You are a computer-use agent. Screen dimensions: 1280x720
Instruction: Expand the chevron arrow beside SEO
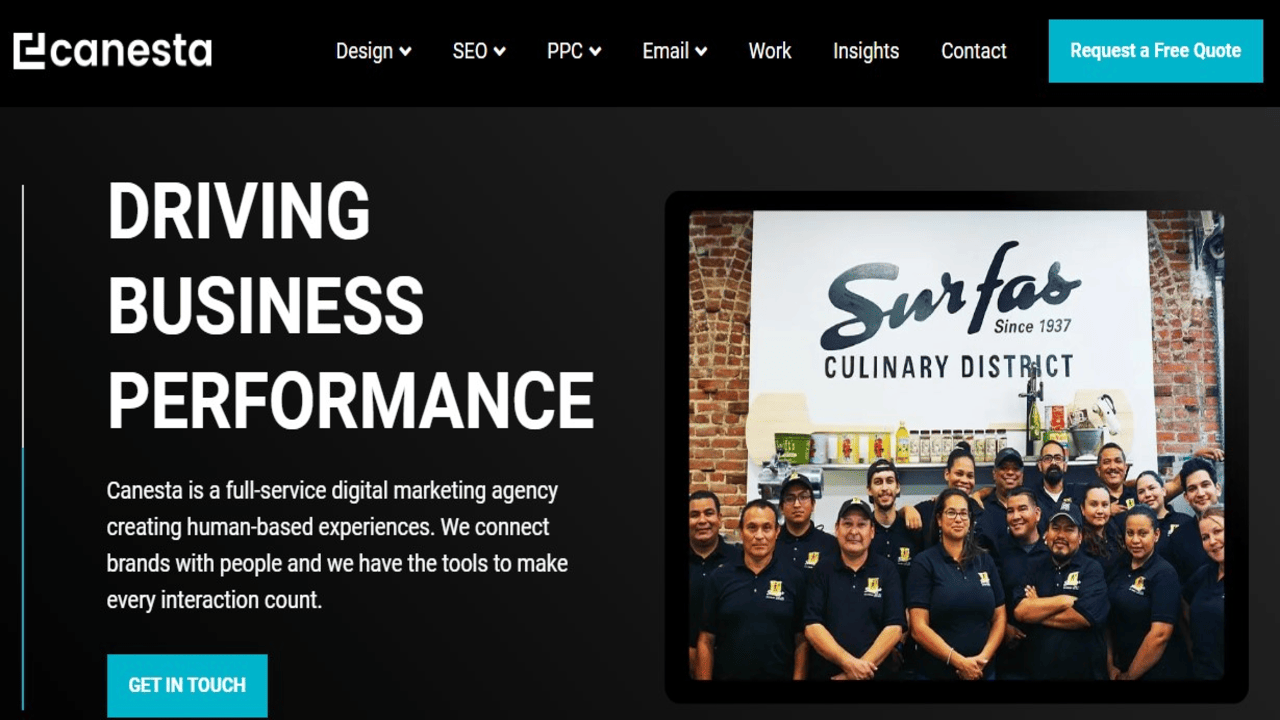click(500, 52)
